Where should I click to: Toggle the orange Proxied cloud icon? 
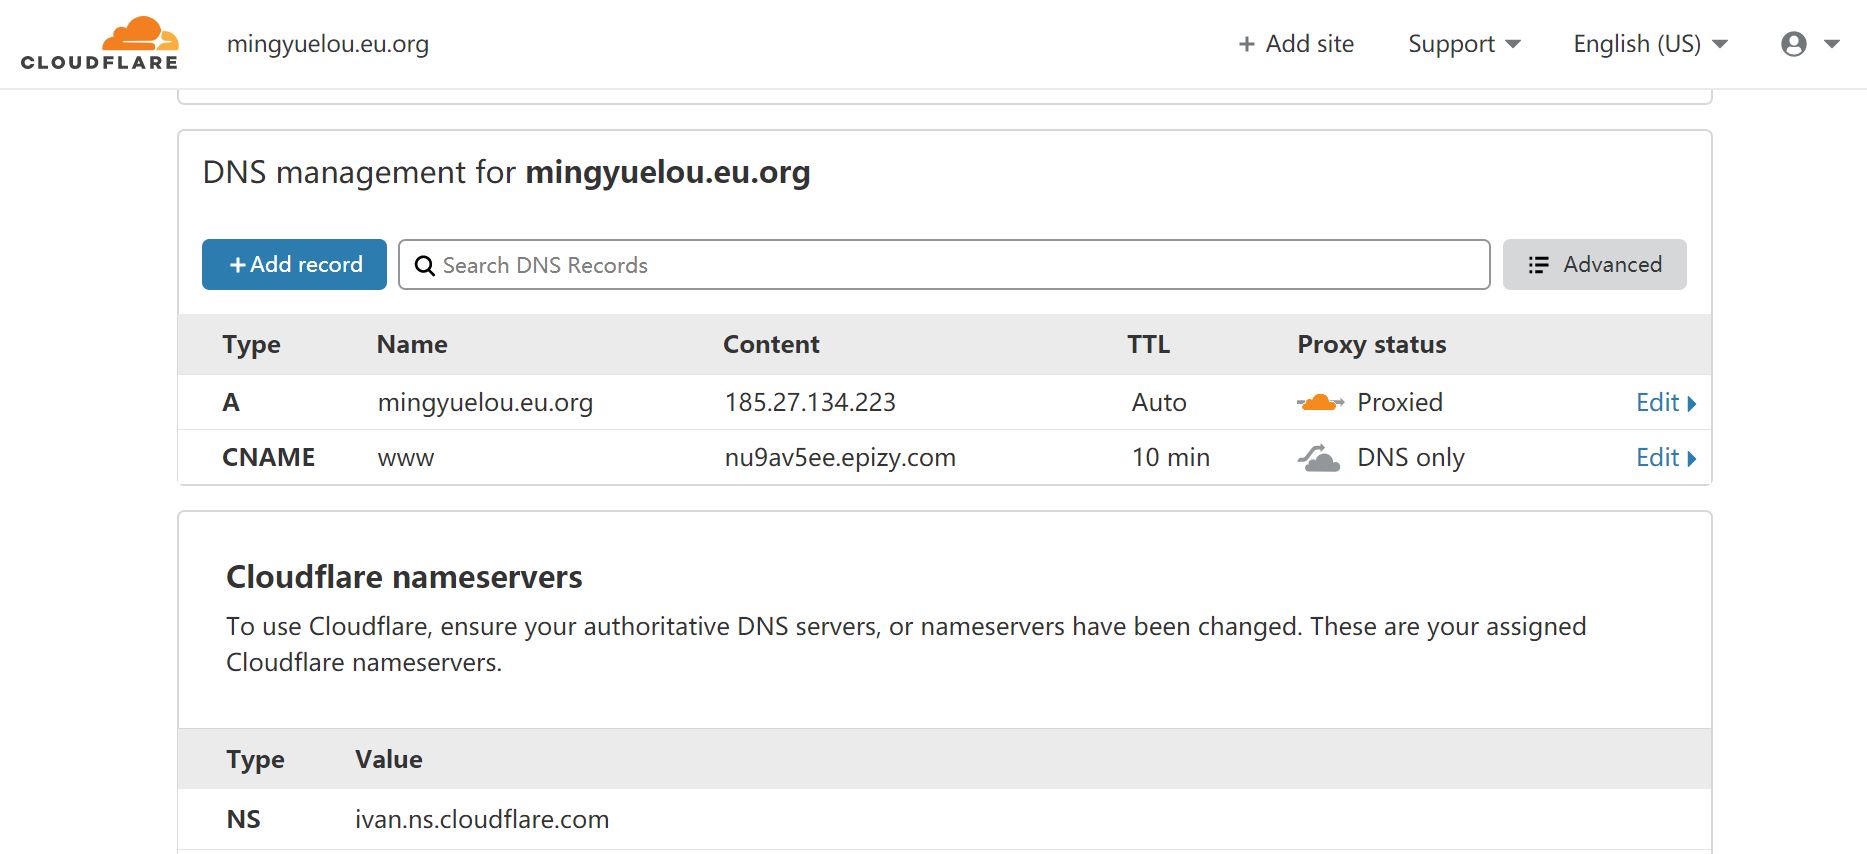click(1320, 402)
